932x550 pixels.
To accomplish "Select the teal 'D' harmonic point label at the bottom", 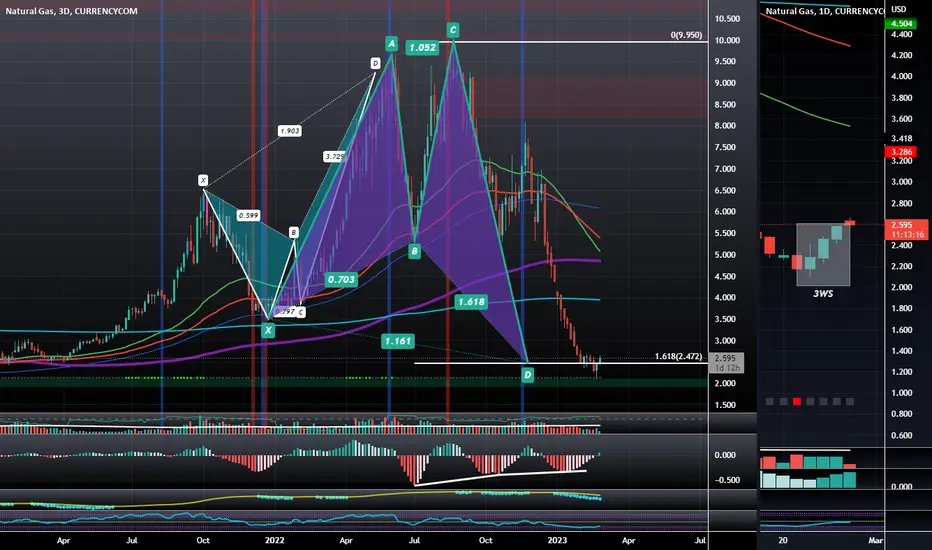I will tap(527, 375).
